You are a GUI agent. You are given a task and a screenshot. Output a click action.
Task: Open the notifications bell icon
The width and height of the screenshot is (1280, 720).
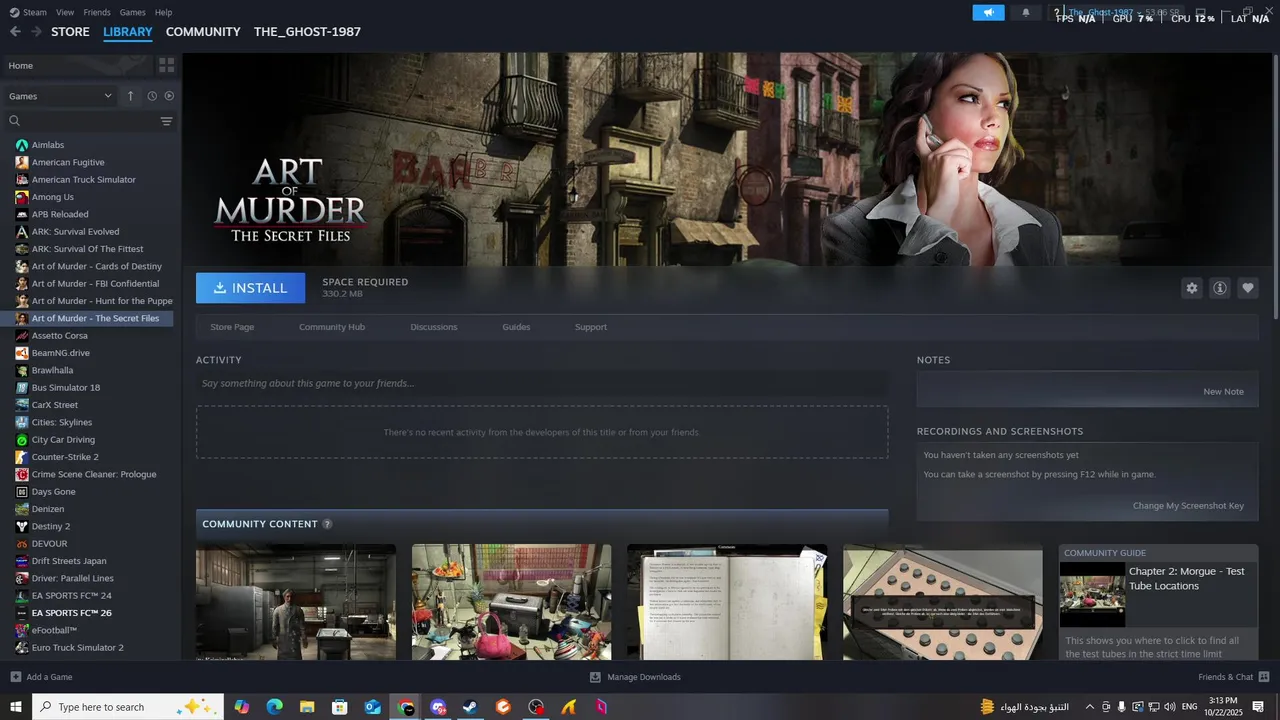click(1026, 13)
